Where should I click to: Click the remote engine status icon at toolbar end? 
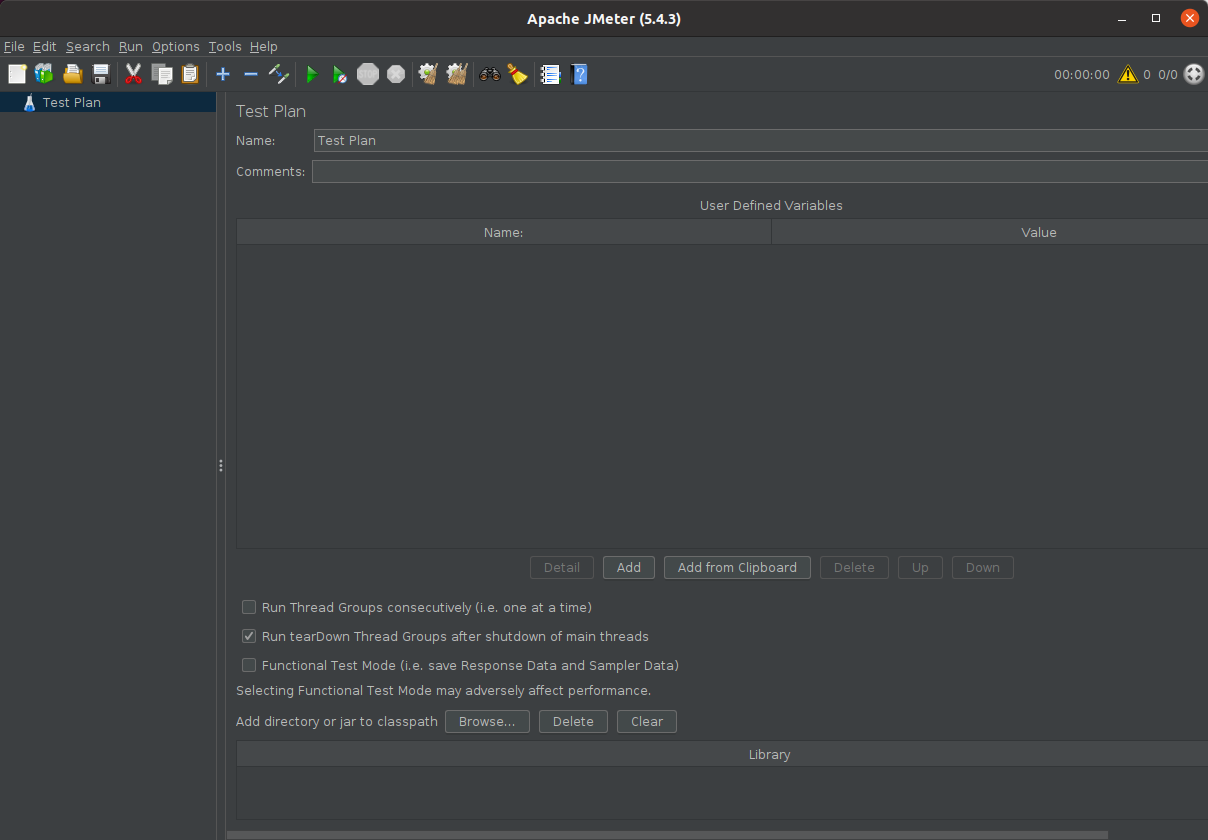[x=1194, y=74]
